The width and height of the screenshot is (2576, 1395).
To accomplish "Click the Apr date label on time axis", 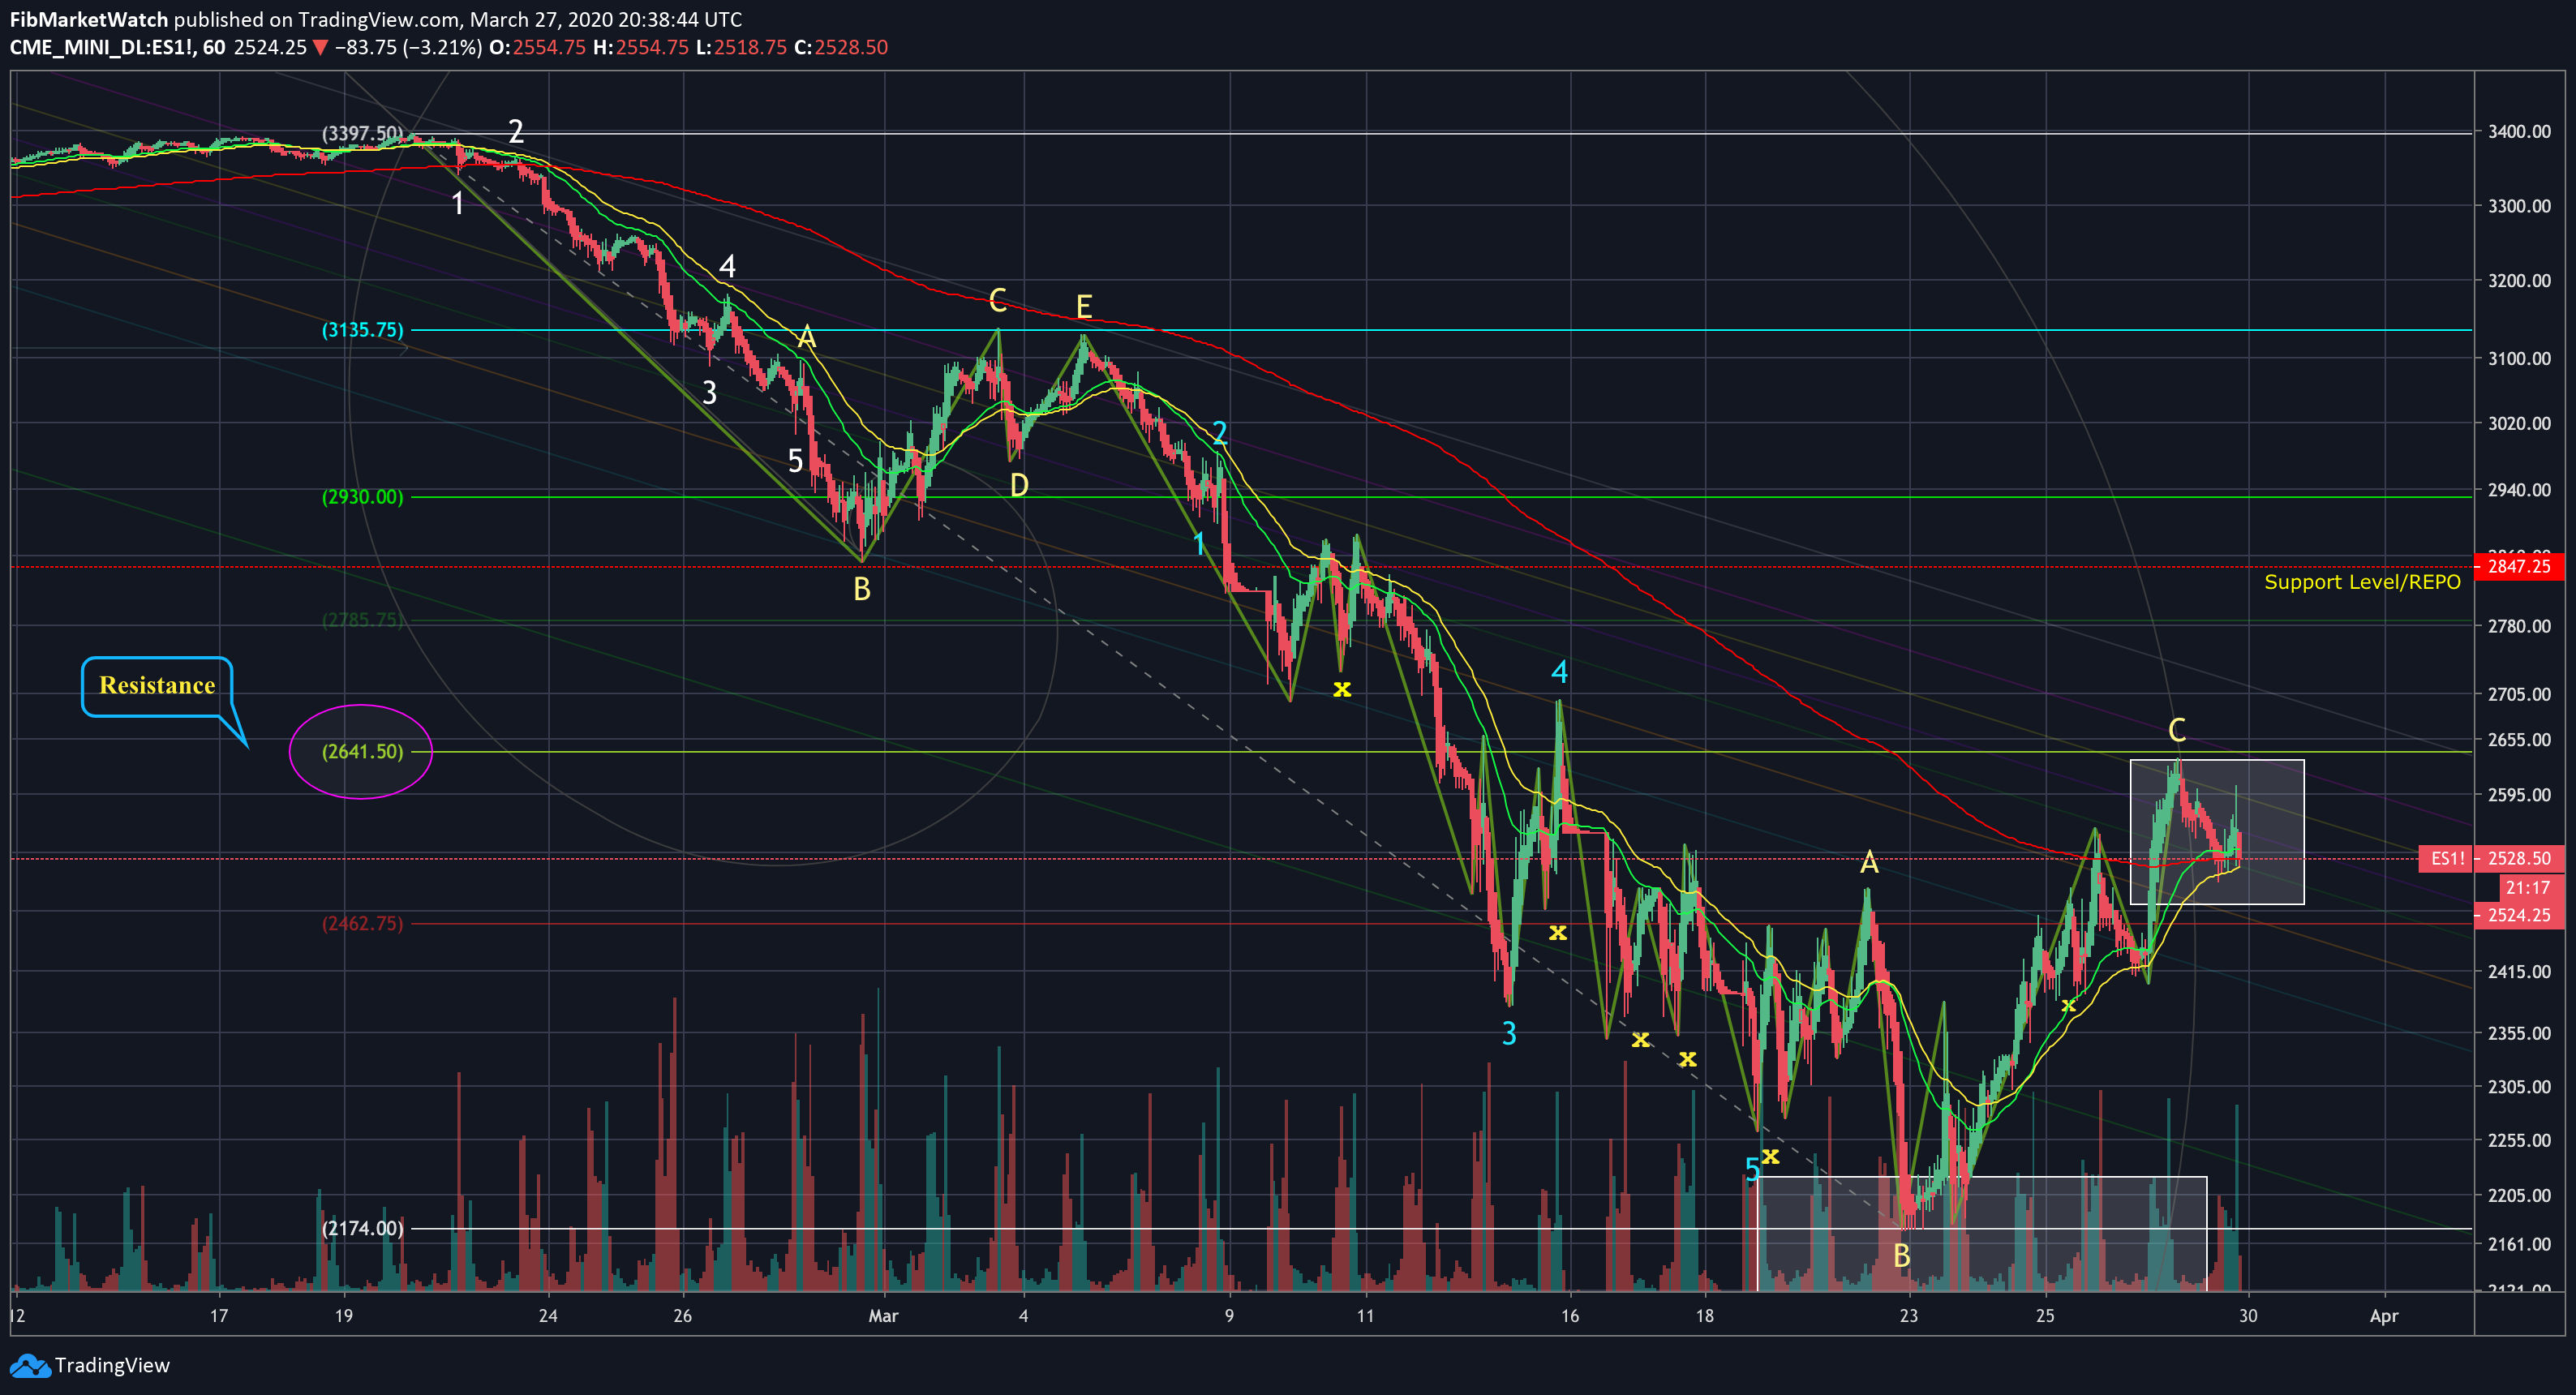I will [x=2384, y=1316].
